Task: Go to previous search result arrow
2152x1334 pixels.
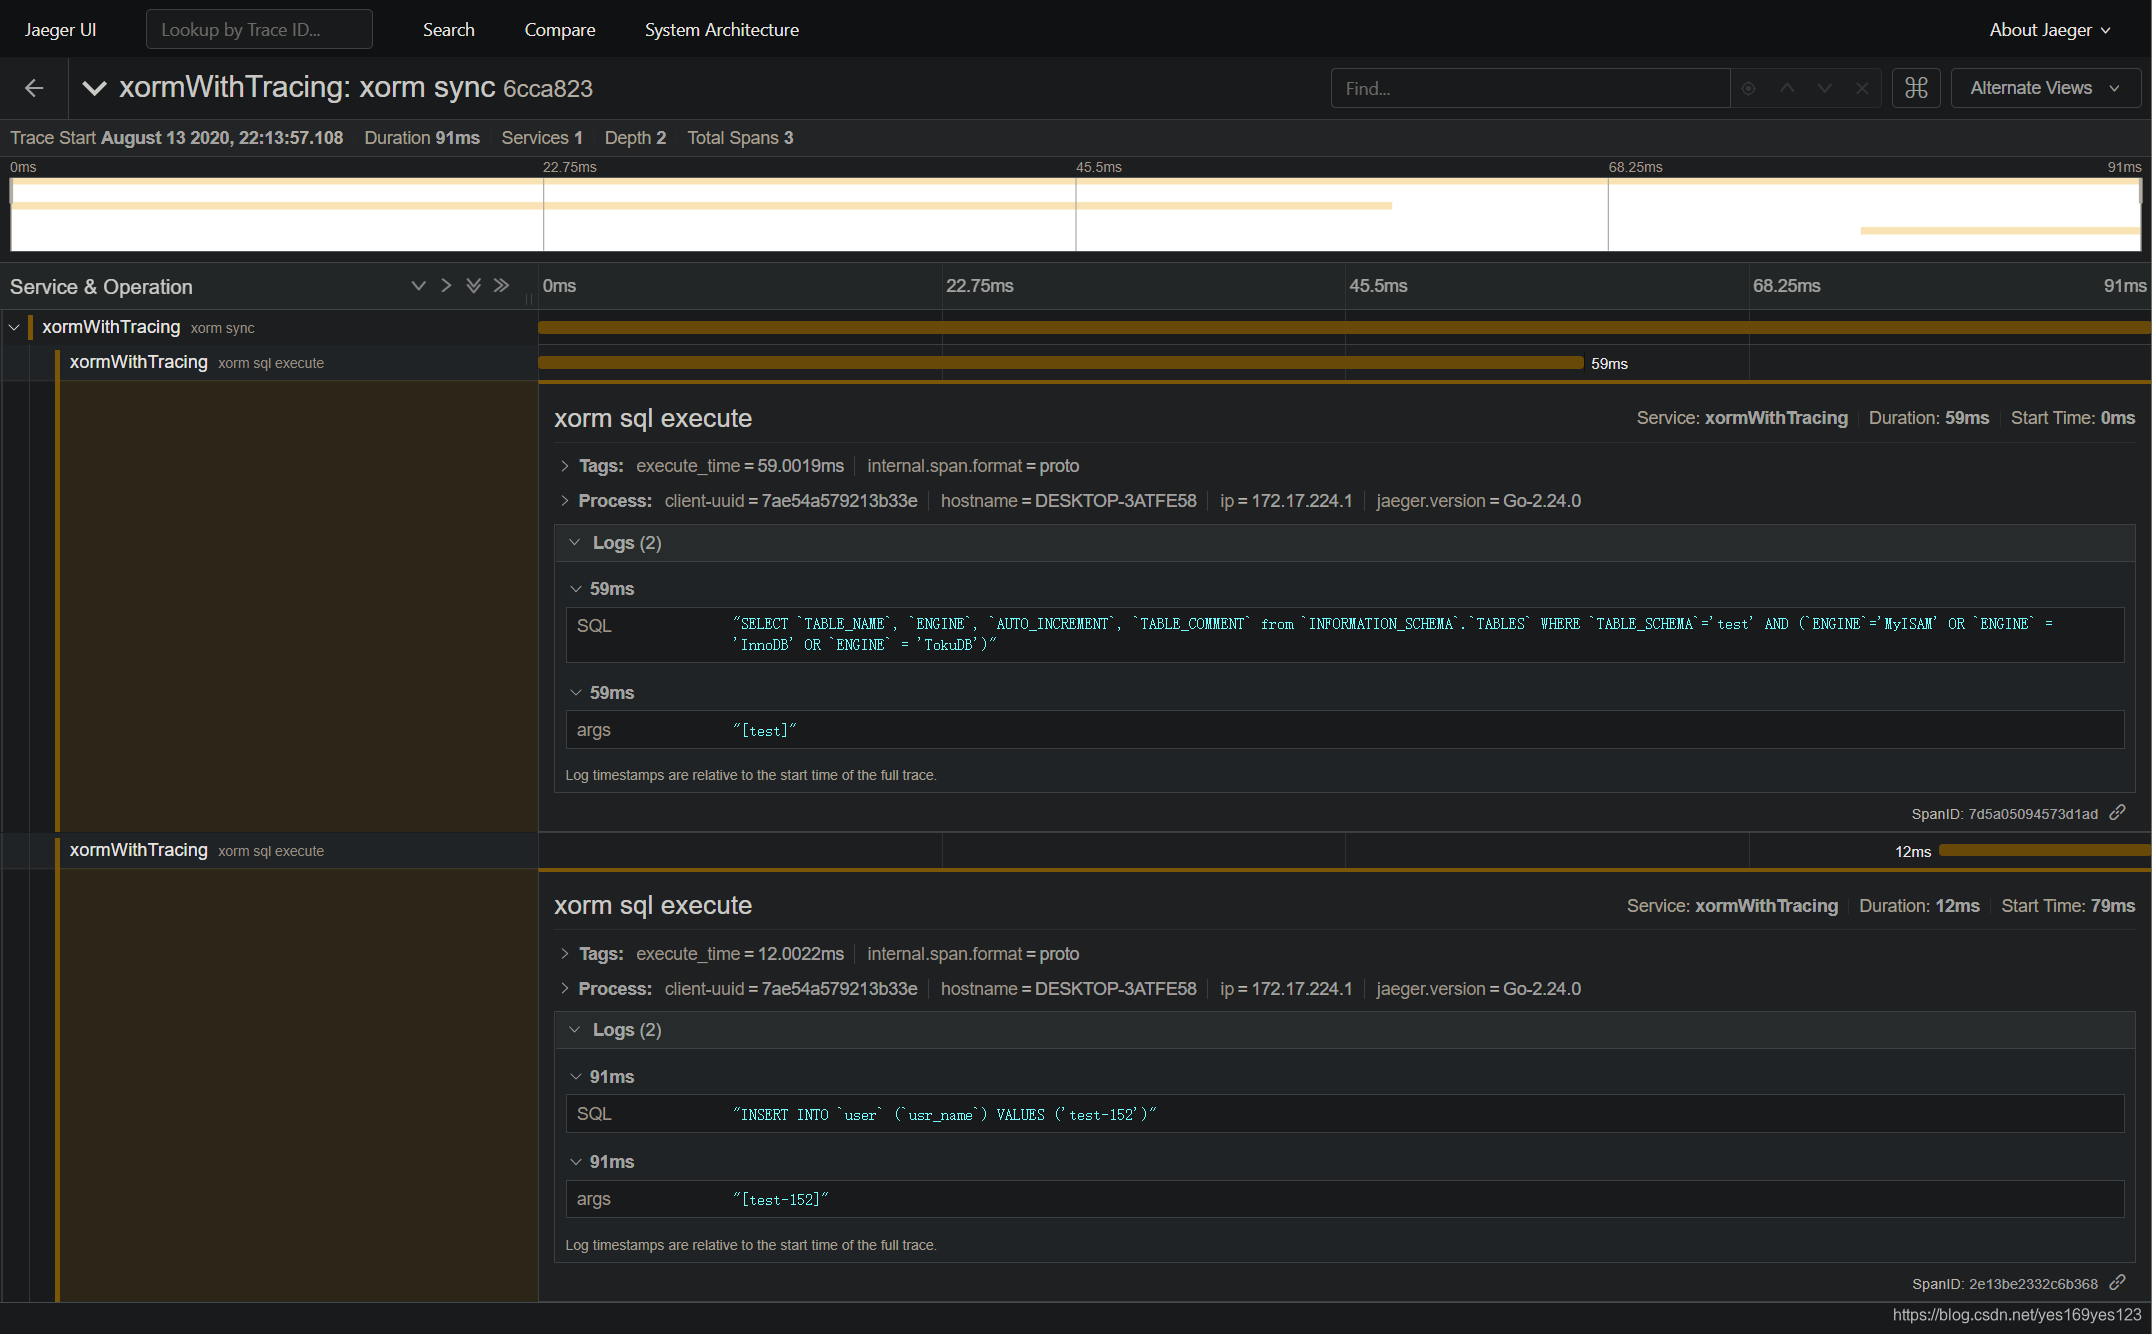Action: point(1786,88)
